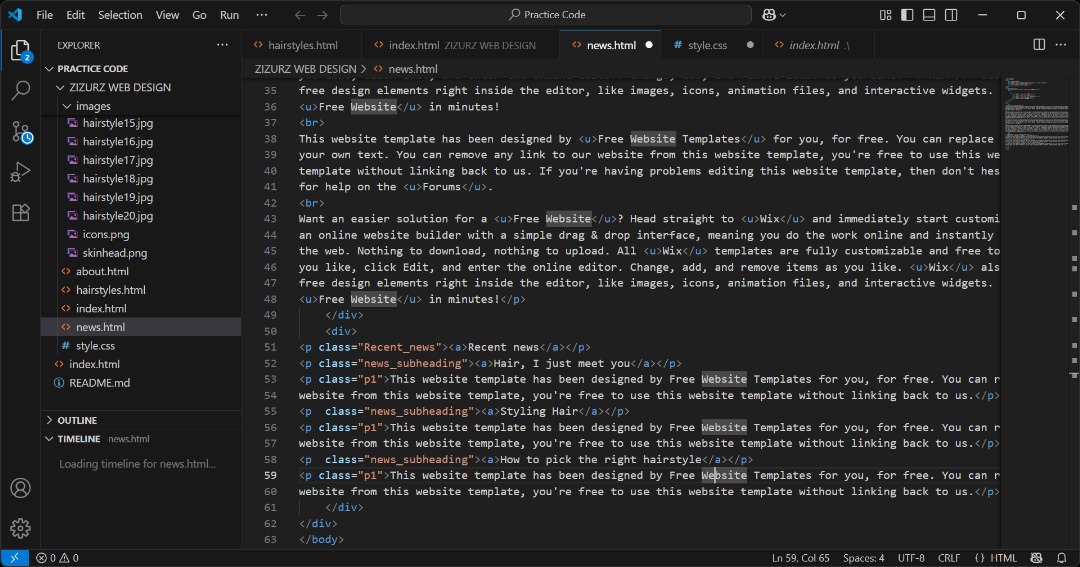Click the Copilot status icon in status bar
The height and width of the screenshot is (567, 1080).
(x=1036, y=558)
